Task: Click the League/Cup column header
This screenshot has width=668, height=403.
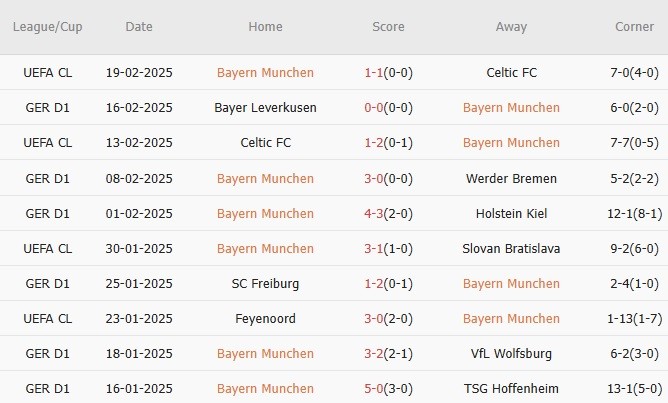Action: (x=46, y=27)
